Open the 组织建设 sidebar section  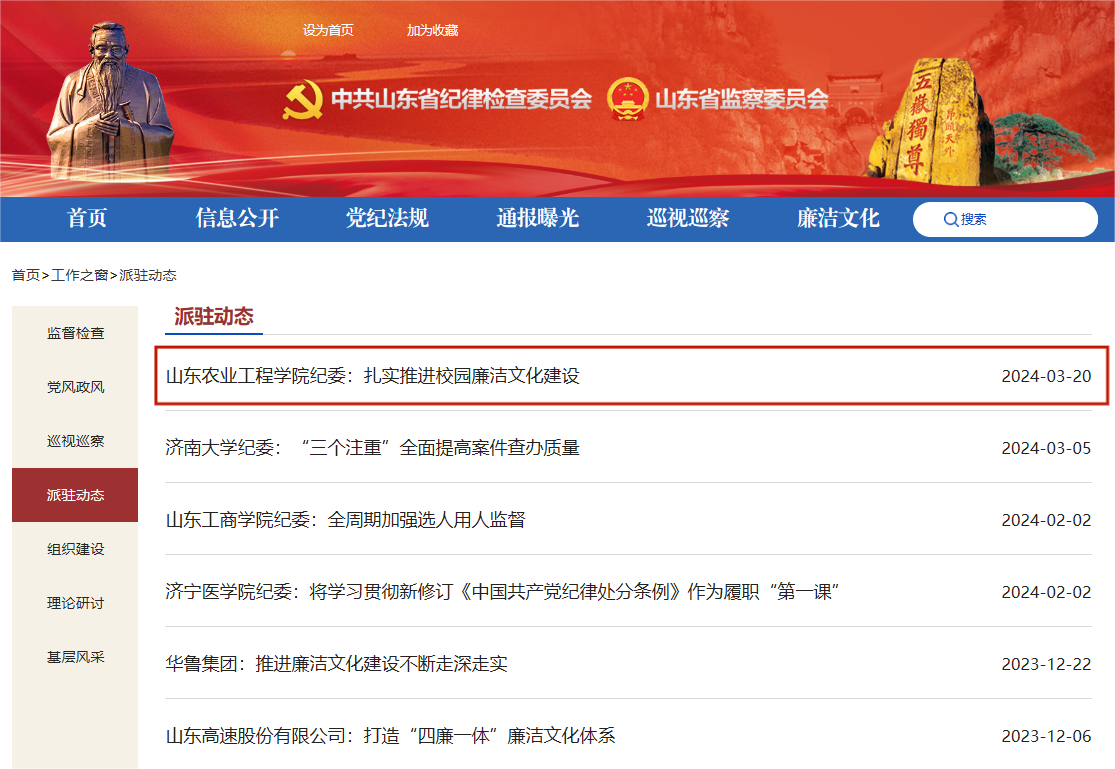pos(75,549)
